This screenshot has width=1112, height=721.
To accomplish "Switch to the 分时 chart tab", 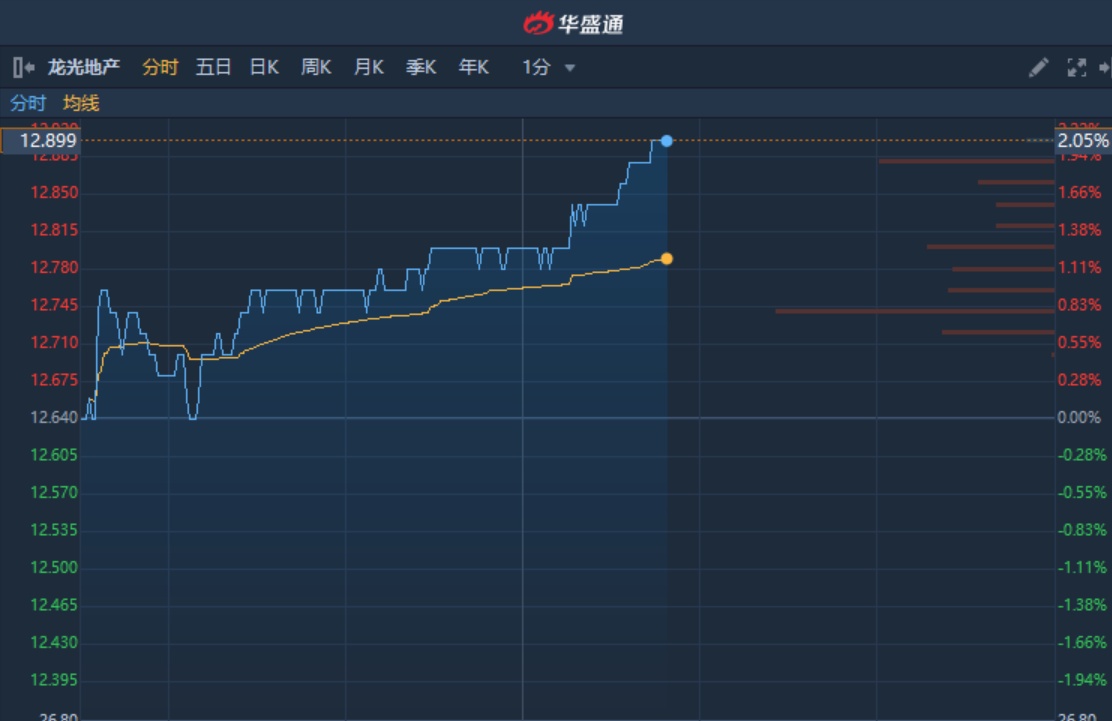I will (160, 68).
